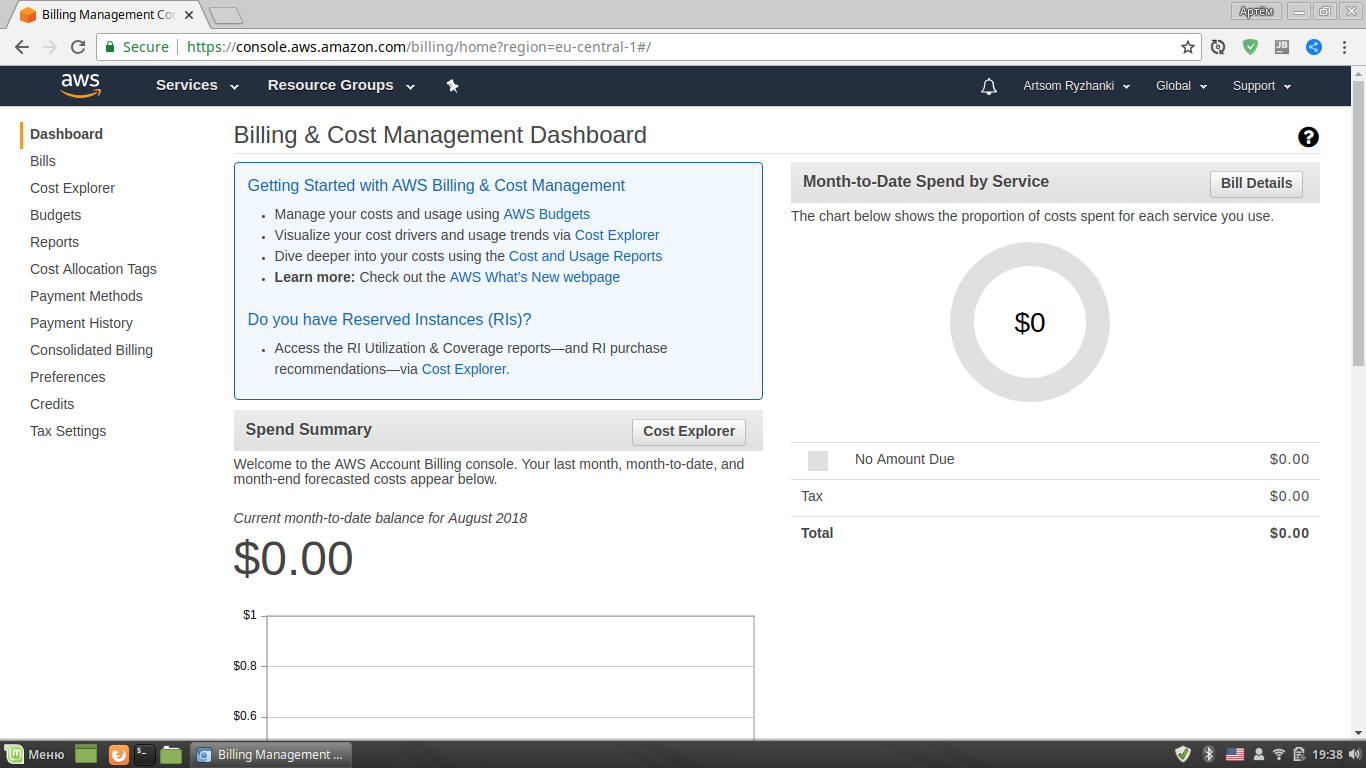Open the Artsom Ryzhanki account dropdown
1366x768 pixels.
click(1076, 86)
